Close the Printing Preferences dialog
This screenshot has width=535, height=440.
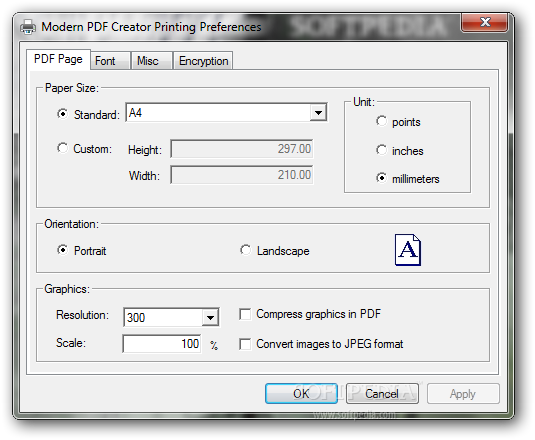[x=484, y=23]
